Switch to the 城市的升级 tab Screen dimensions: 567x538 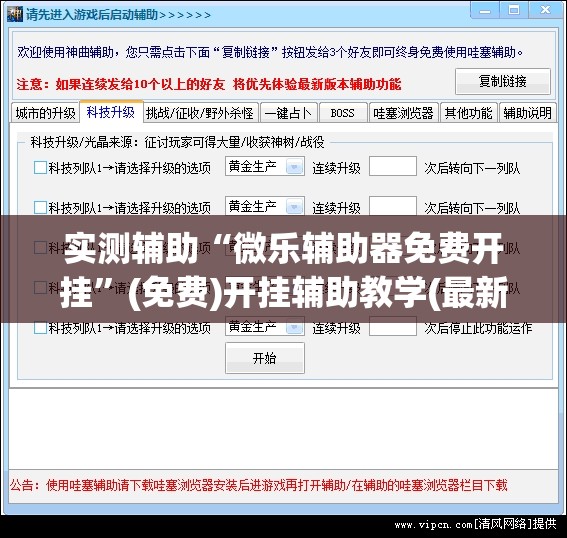point(46,113)
